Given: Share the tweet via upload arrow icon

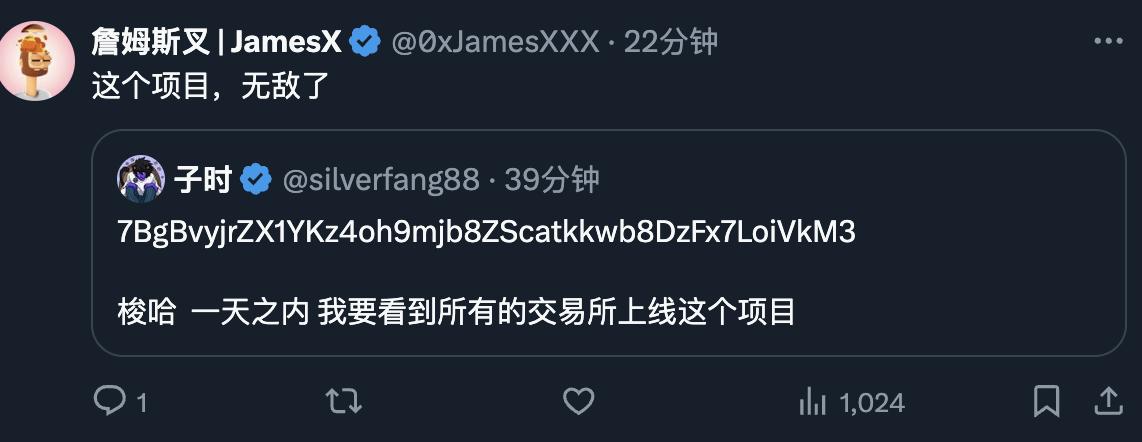Looking at the screenshot, I should (x=1108, y=401).
